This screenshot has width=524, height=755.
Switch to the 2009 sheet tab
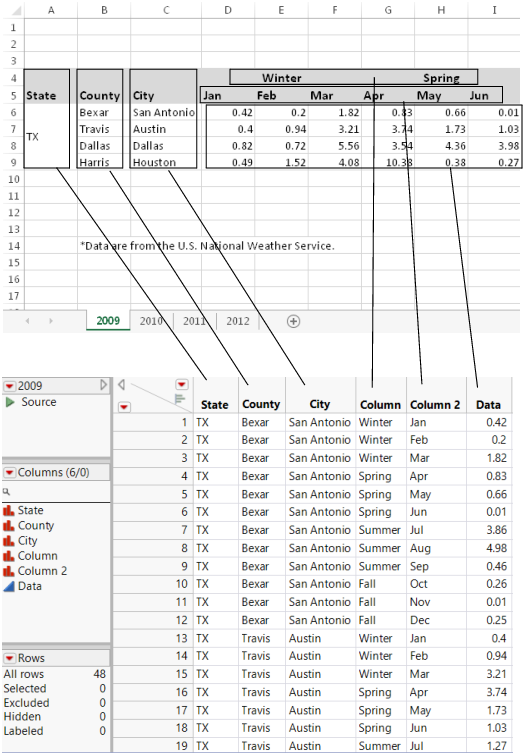pyautogui.click(x=108, y=321)
